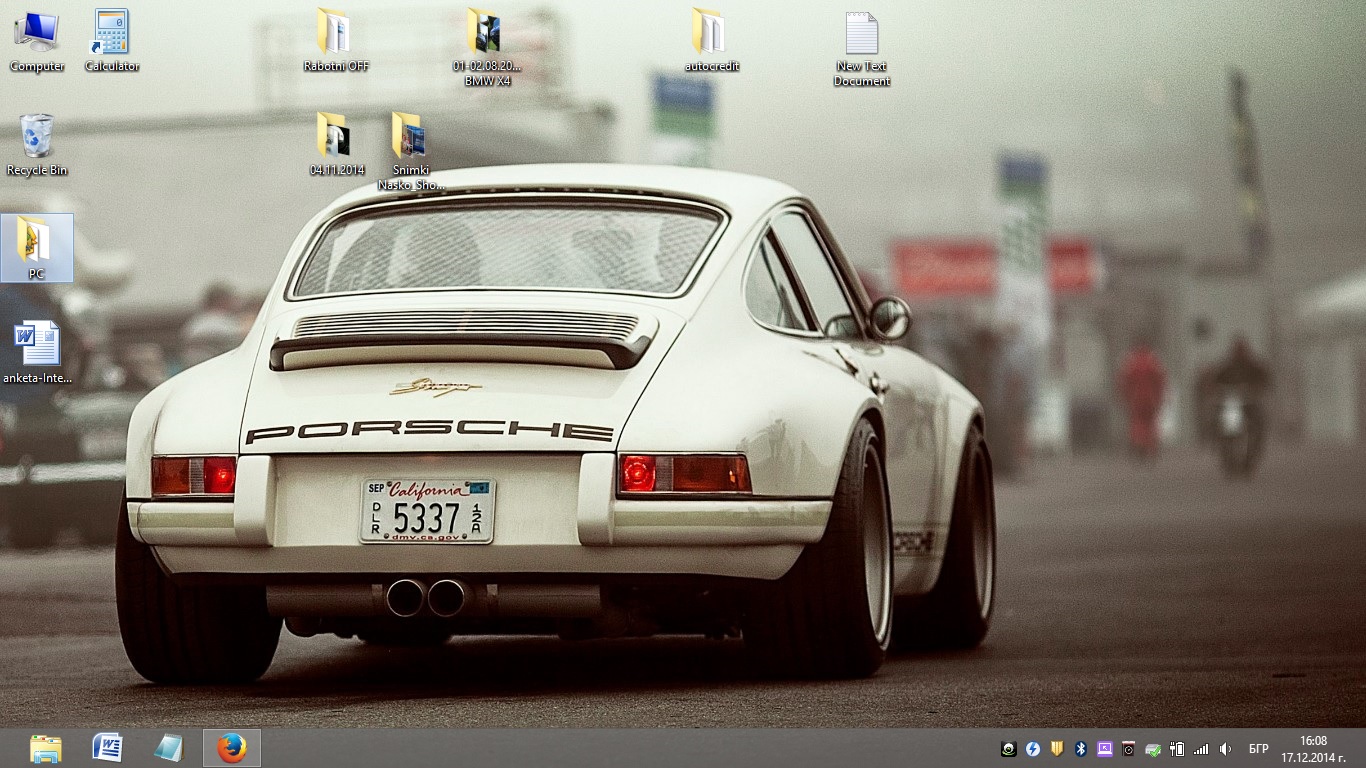This screenshot has width=1366, height=768.
Task: Open the battery power tray icon
Action: (1177, 748)
